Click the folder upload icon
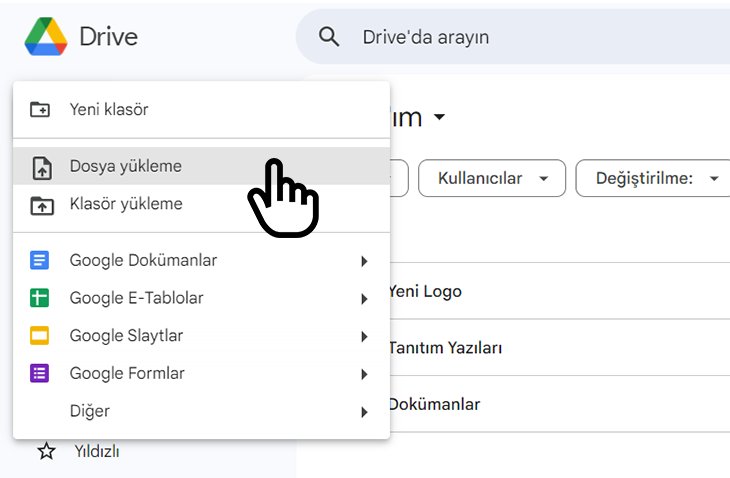Image resolution: width=730 pixels, height=478 pixels. [x=42, y=205]
